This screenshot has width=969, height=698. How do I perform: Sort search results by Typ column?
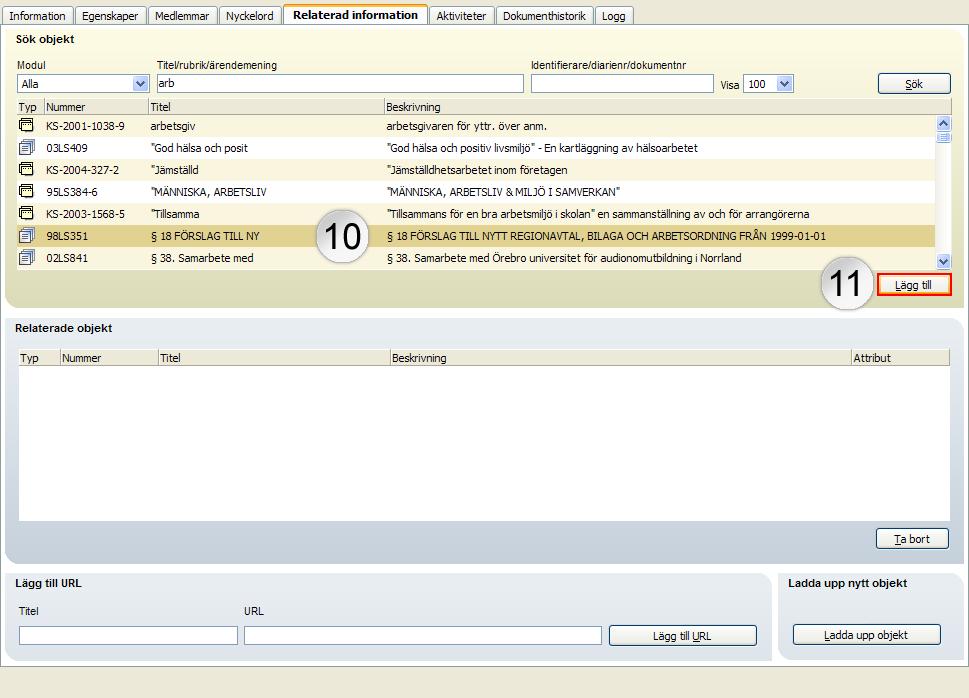[30, 107]
